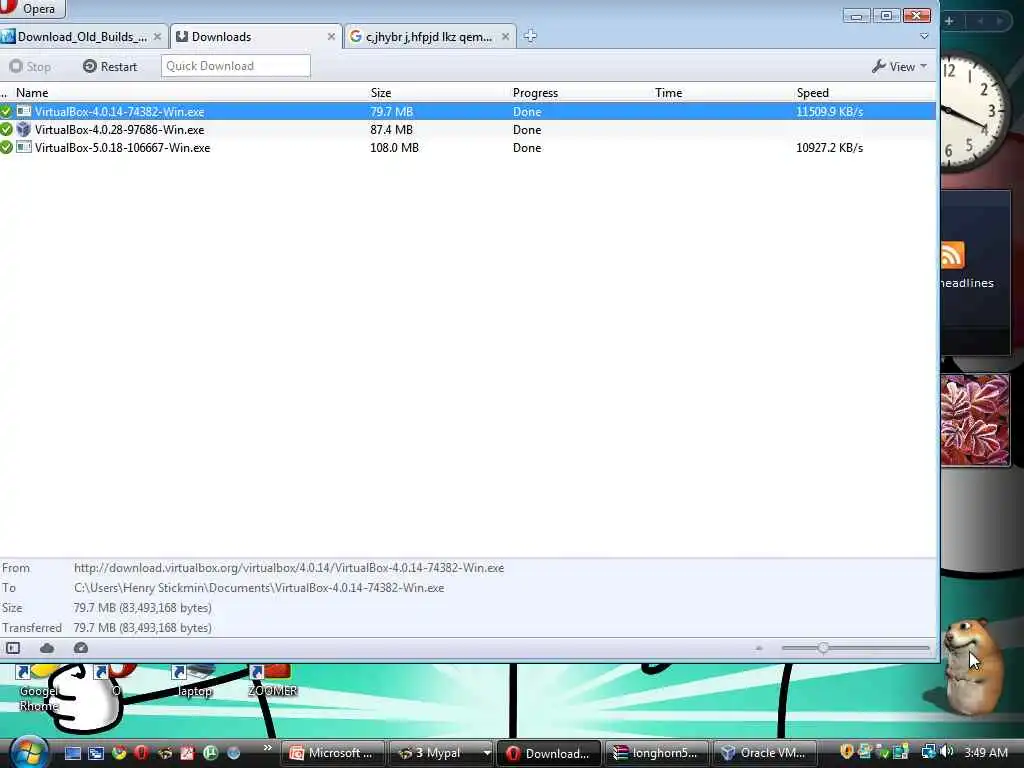Sort downloads by Speed column

tap(812, 93)
